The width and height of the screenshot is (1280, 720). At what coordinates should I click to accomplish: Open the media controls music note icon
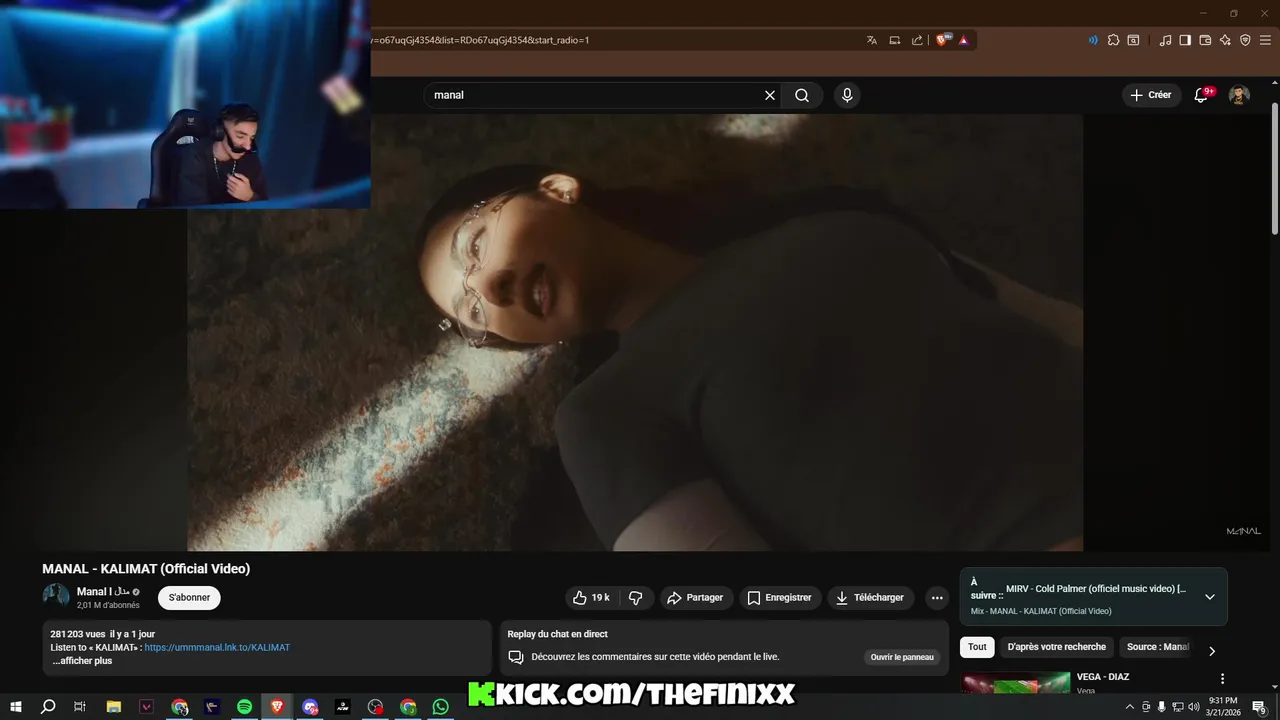1165,40
